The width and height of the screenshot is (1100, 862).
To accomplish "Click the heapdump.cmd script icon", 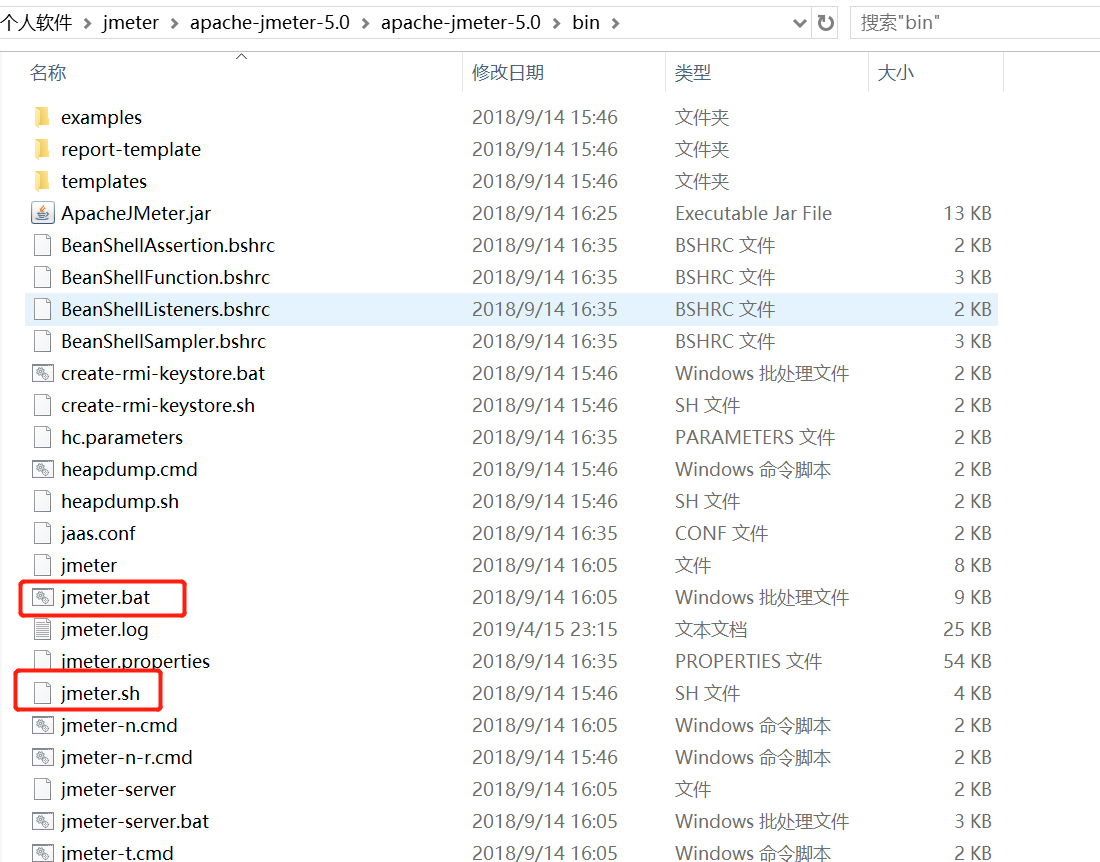I will pyautogui.click(x=42, y=469).
